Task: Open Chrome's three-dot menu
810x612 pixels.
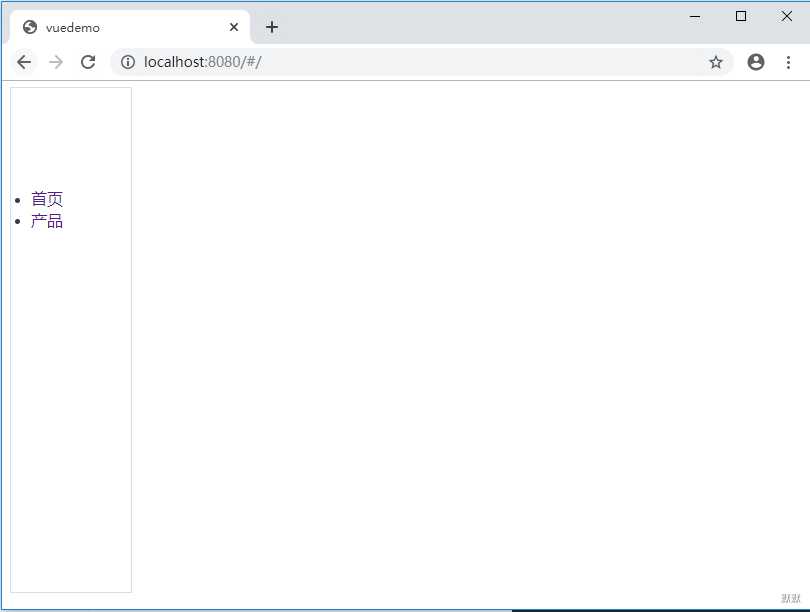Action: [788, 62]
